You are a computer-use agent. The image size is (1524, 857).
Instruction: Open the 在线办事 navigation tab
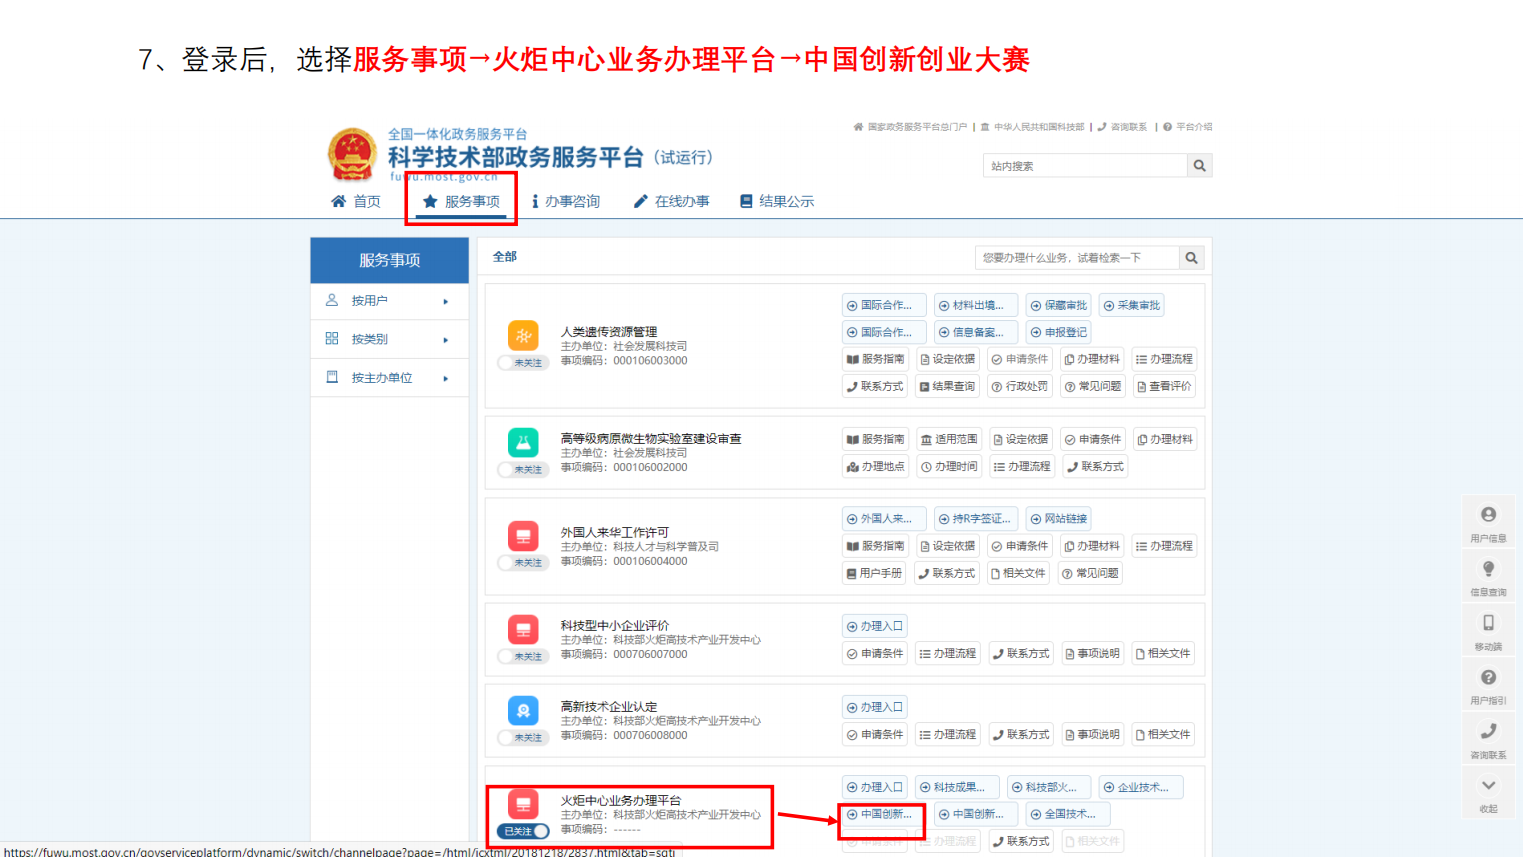coord(672,201)
